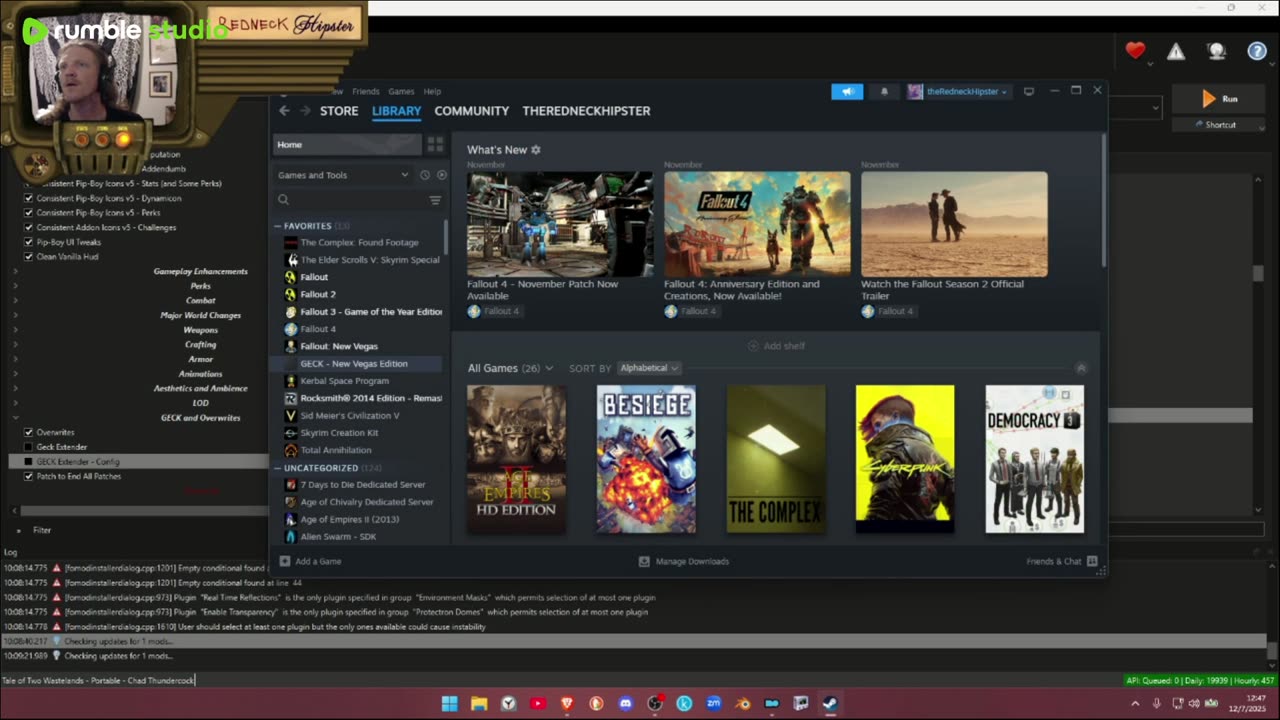The height and width of the screenshot is (720, 1280).
Task: Collapse the Uncategorized category
Action: coord(278,468)
